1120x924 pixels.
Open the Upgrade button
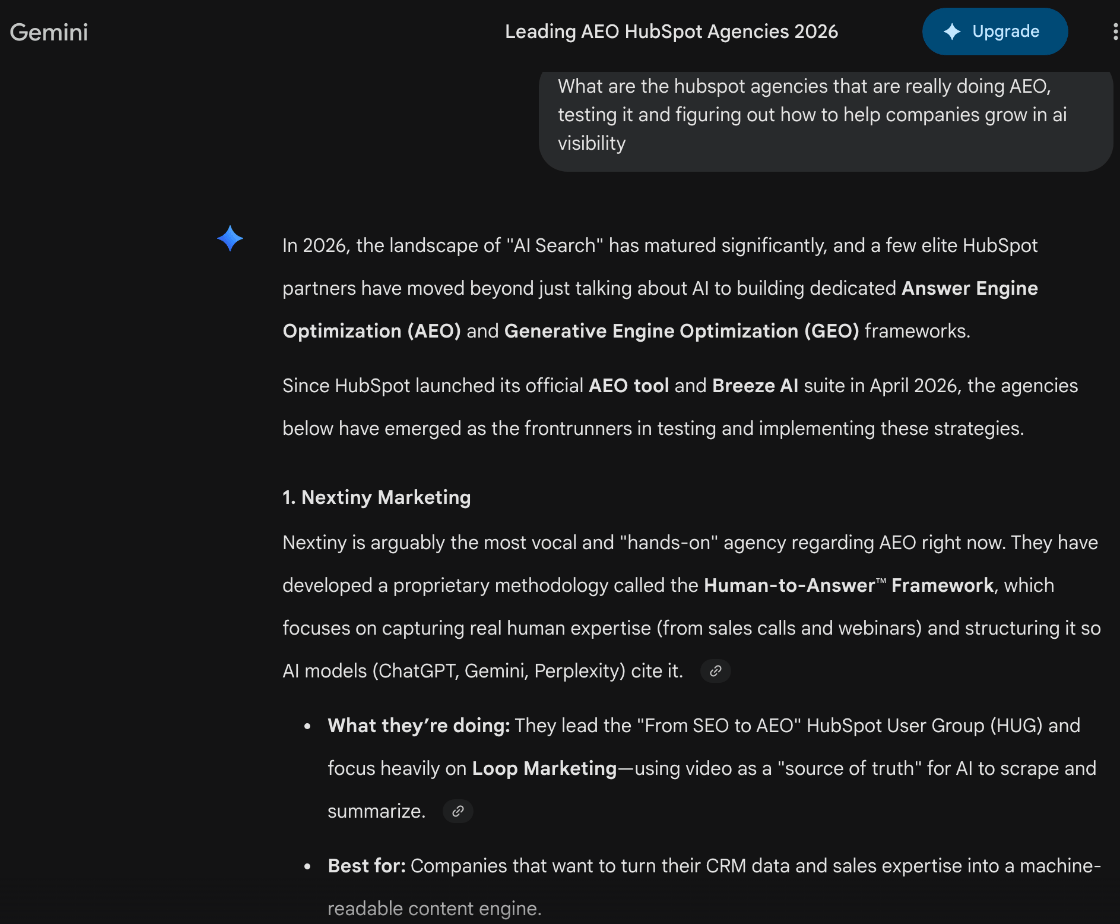pyautogui.click(x=994, y=31)
